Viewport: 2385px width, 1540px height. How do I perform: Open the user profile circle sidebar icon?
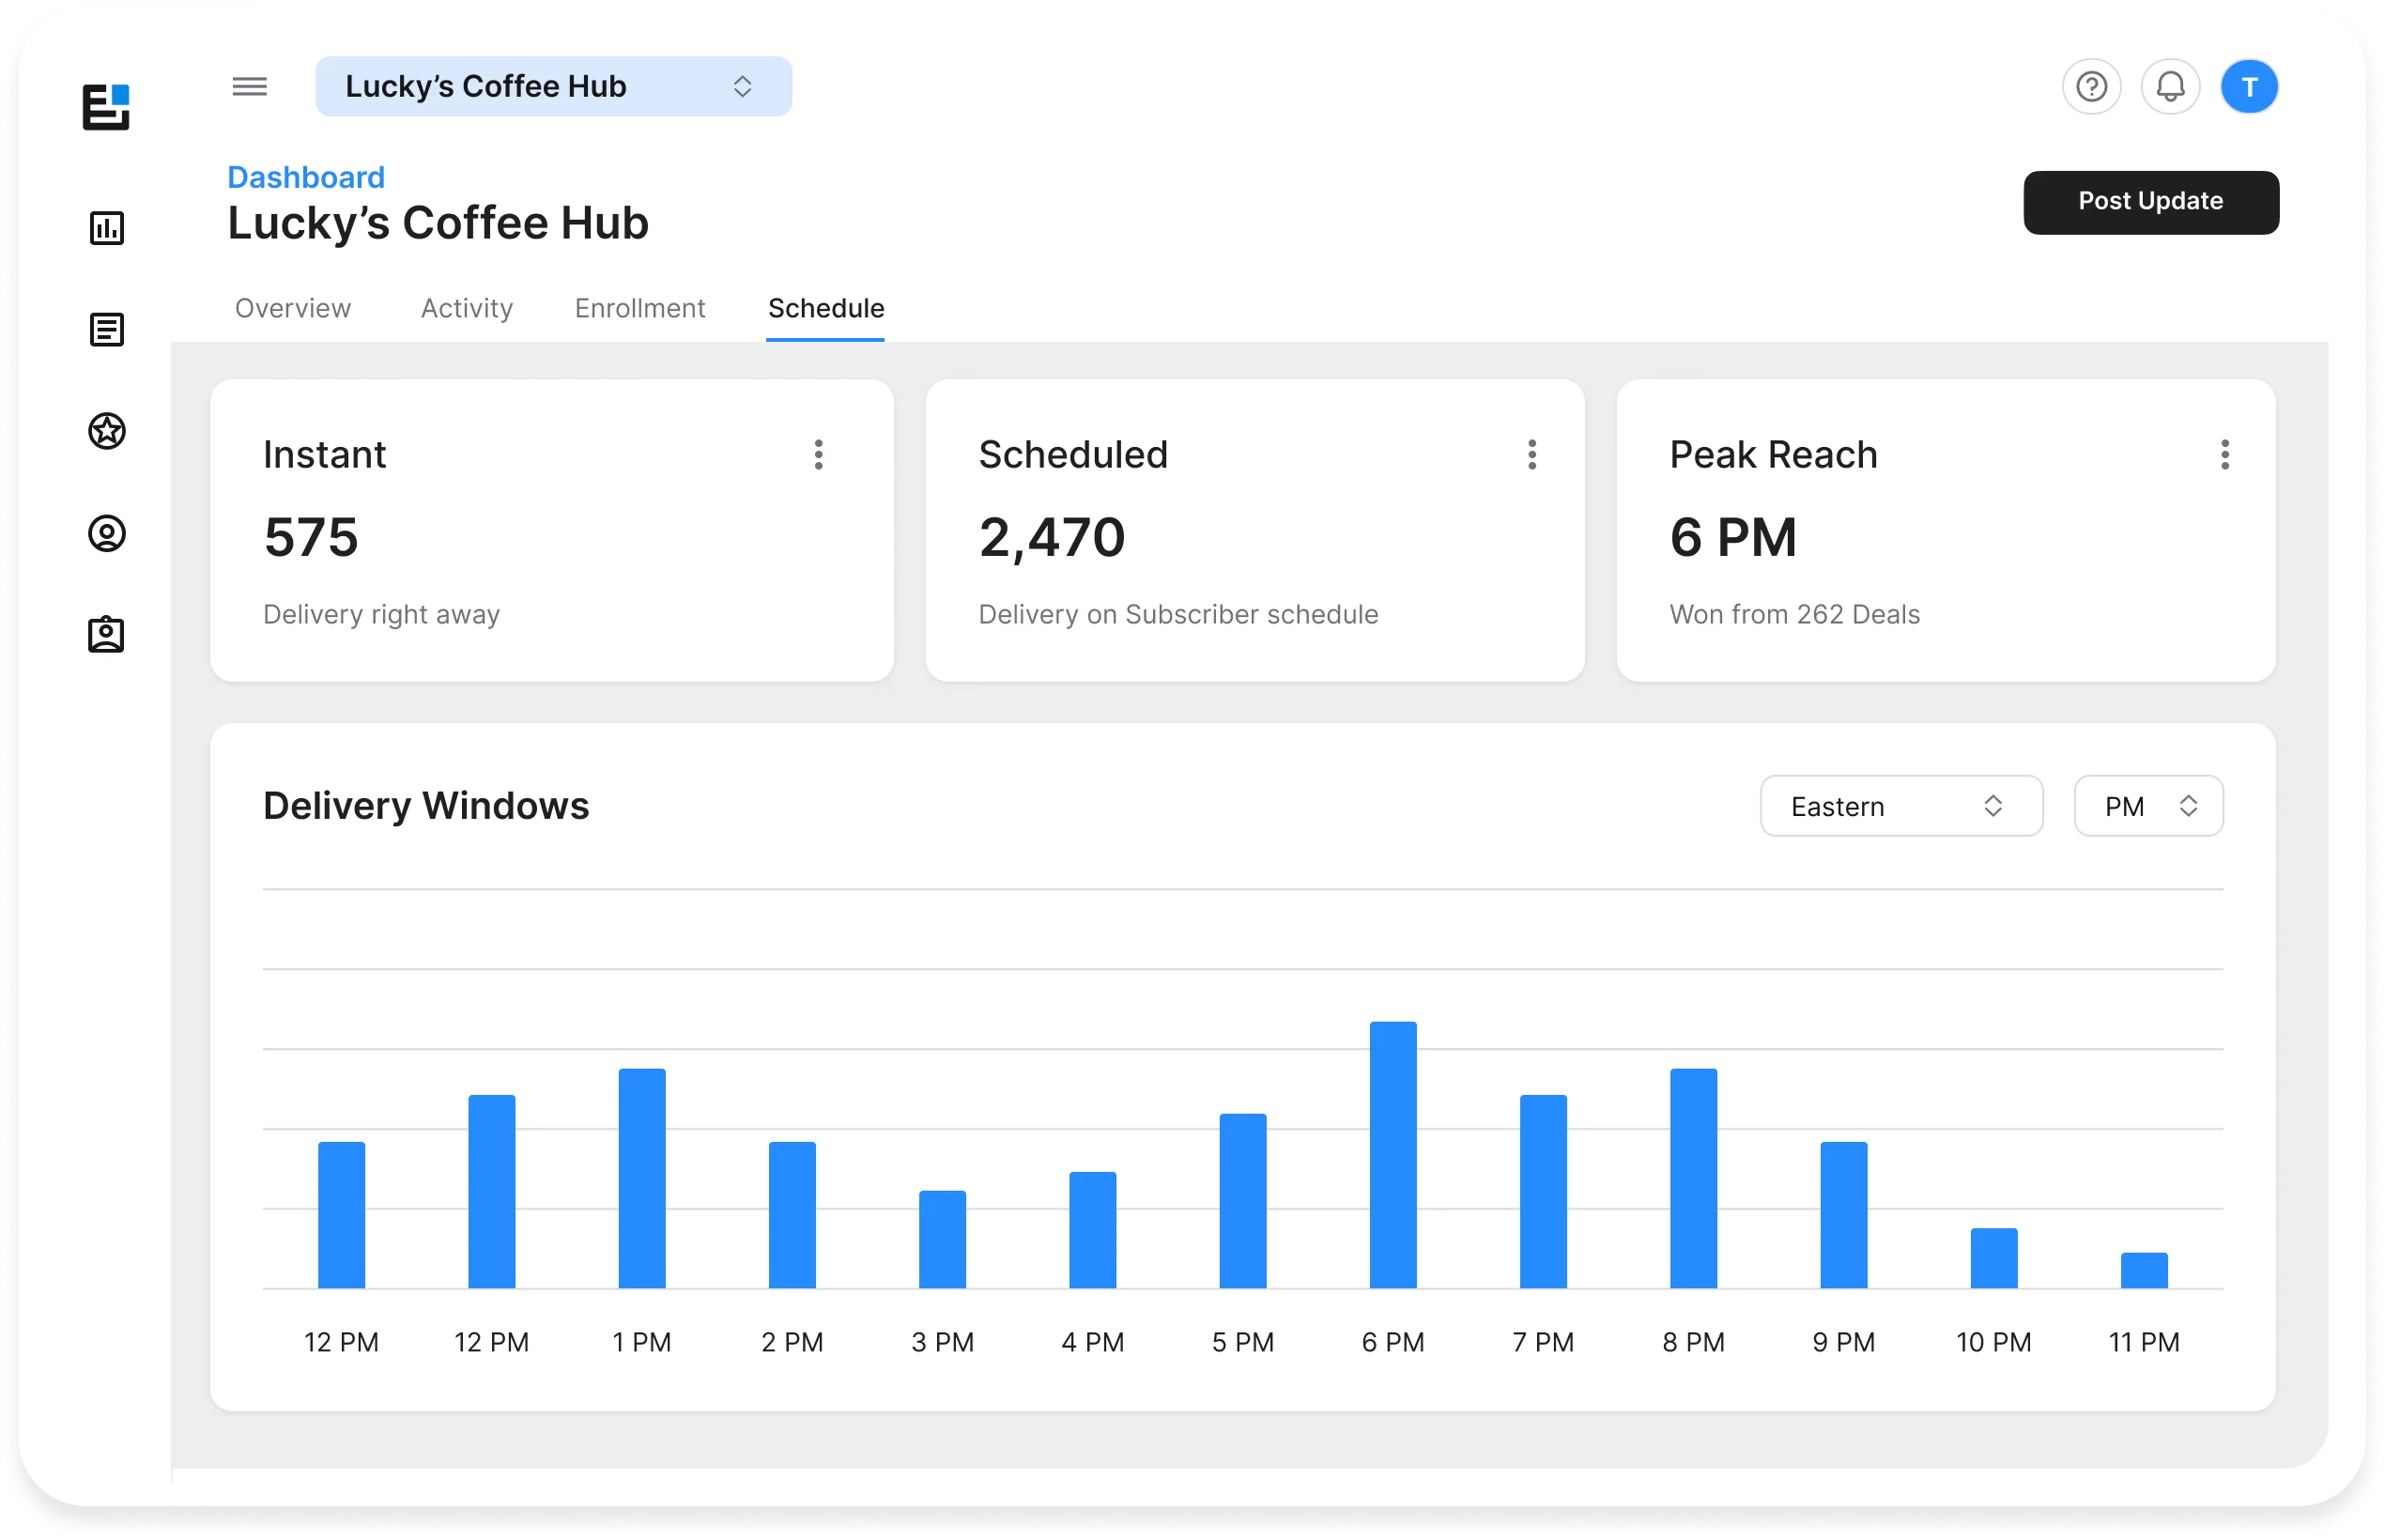click(107, 533)
